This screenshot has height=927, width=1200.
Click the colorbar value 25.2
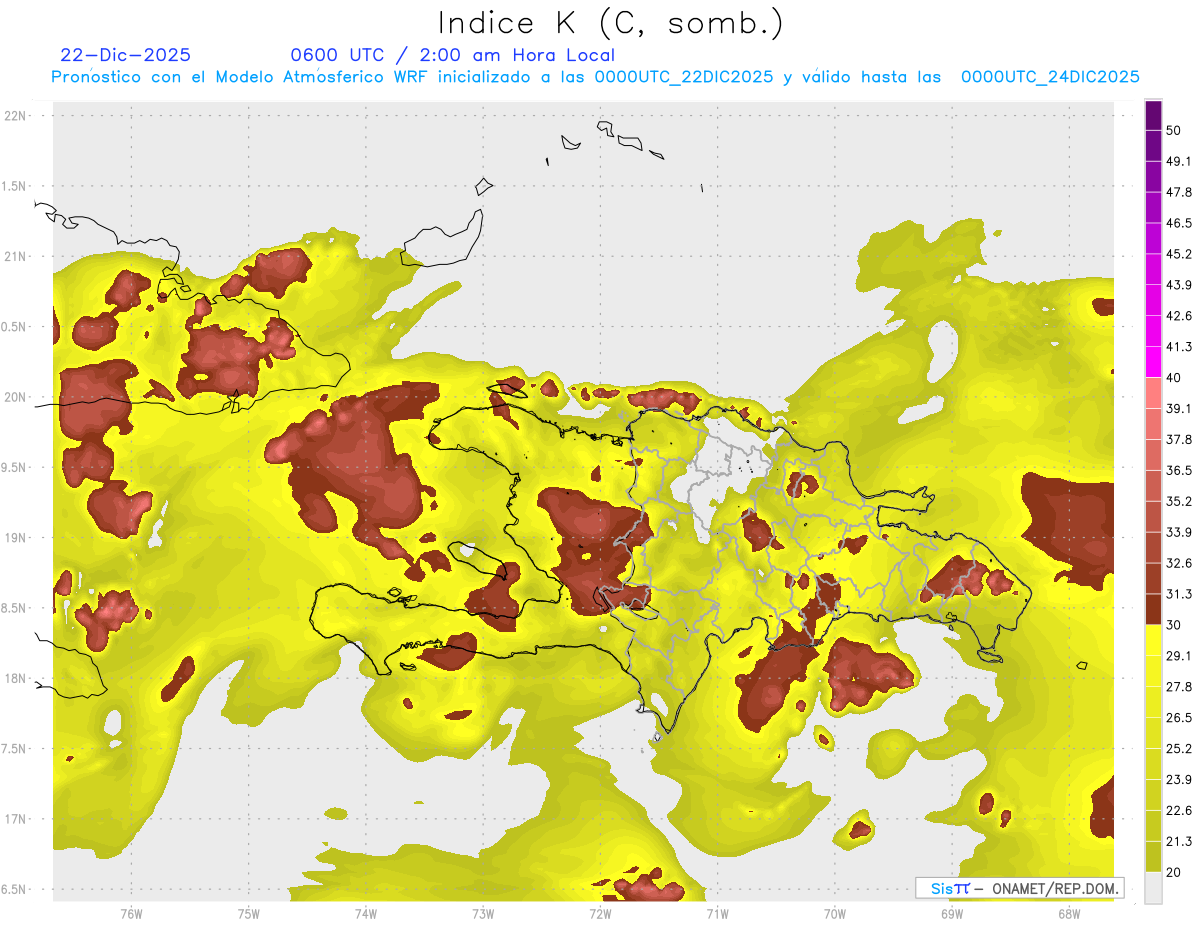point(1179,749)
